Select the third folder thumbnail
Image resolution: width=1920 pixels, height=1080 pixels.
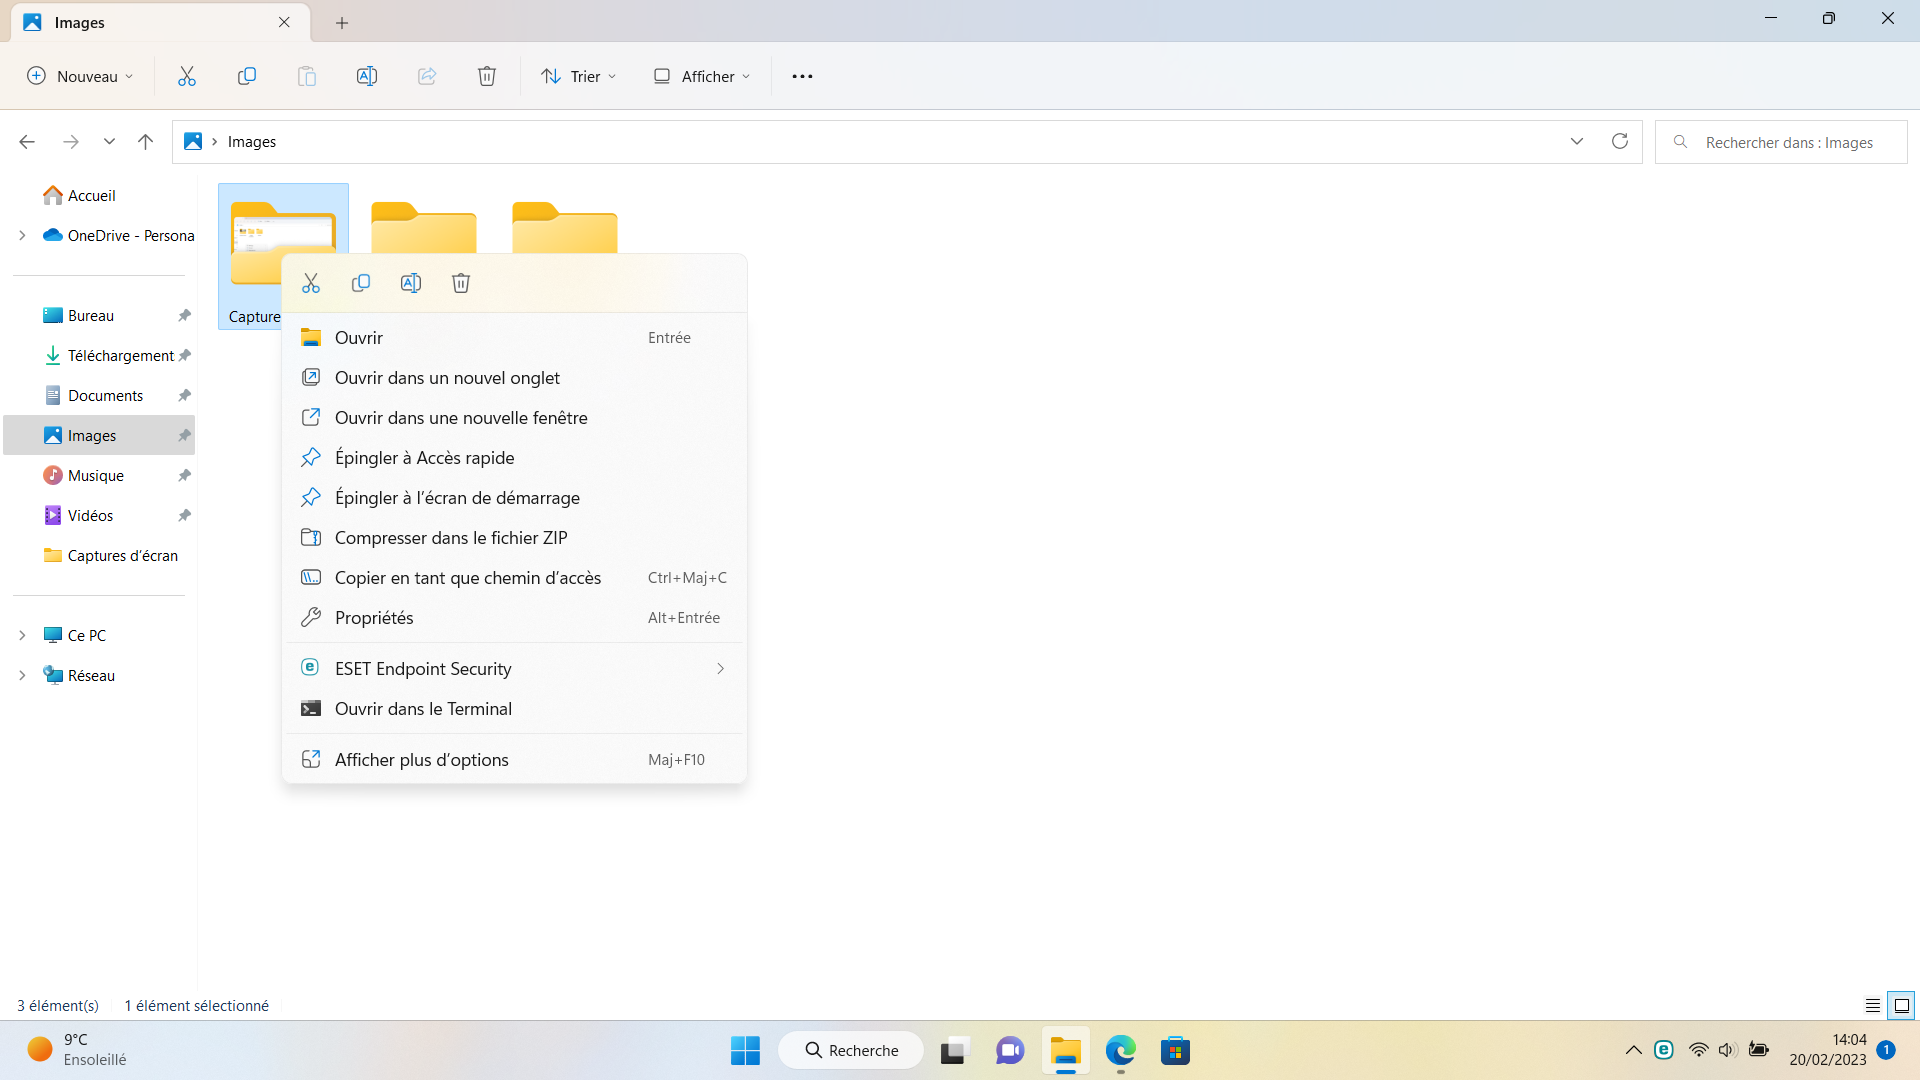565,228
